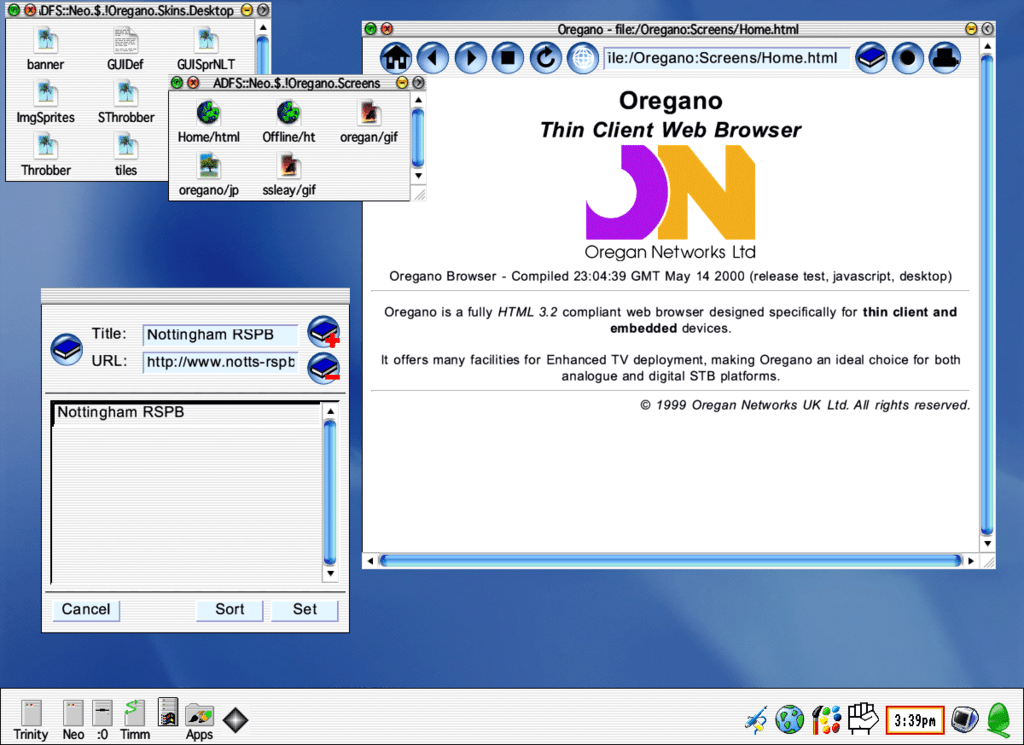Image resolution: width=1024 pixels, height=745 pixels.
Task: Click Skins.Desktop window scroll up arrow
Action: coord(263,27)
